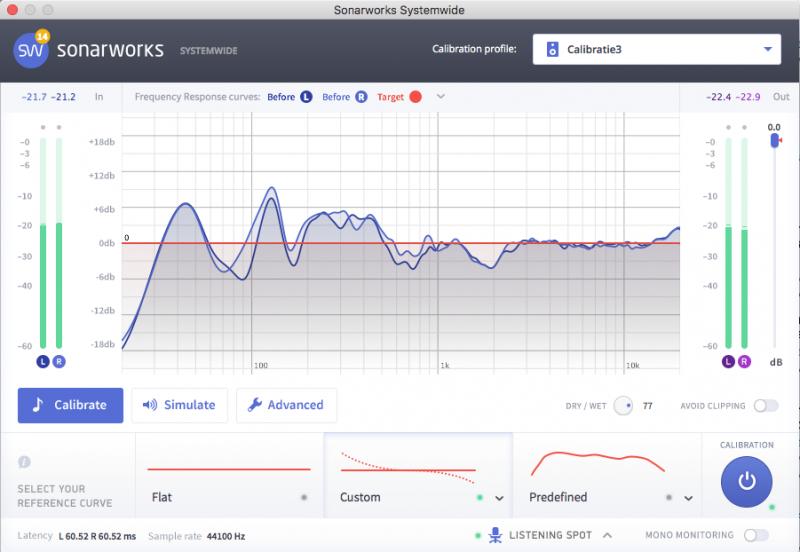This screenshot has width=800, height=552.
Task: Click the output right clip indicator dot
Action: pos(744,127)
